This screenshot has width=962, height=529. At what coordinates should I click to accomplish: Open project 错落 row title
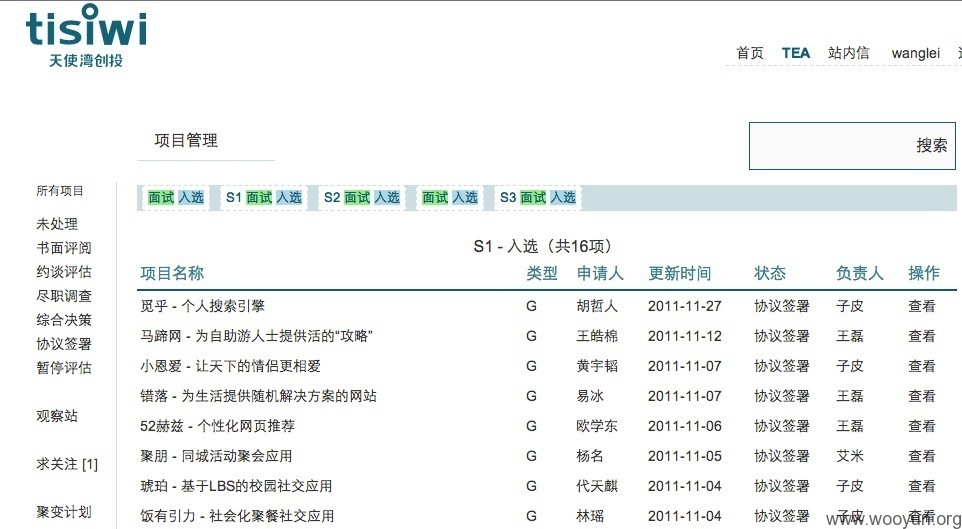coord(258,396)
